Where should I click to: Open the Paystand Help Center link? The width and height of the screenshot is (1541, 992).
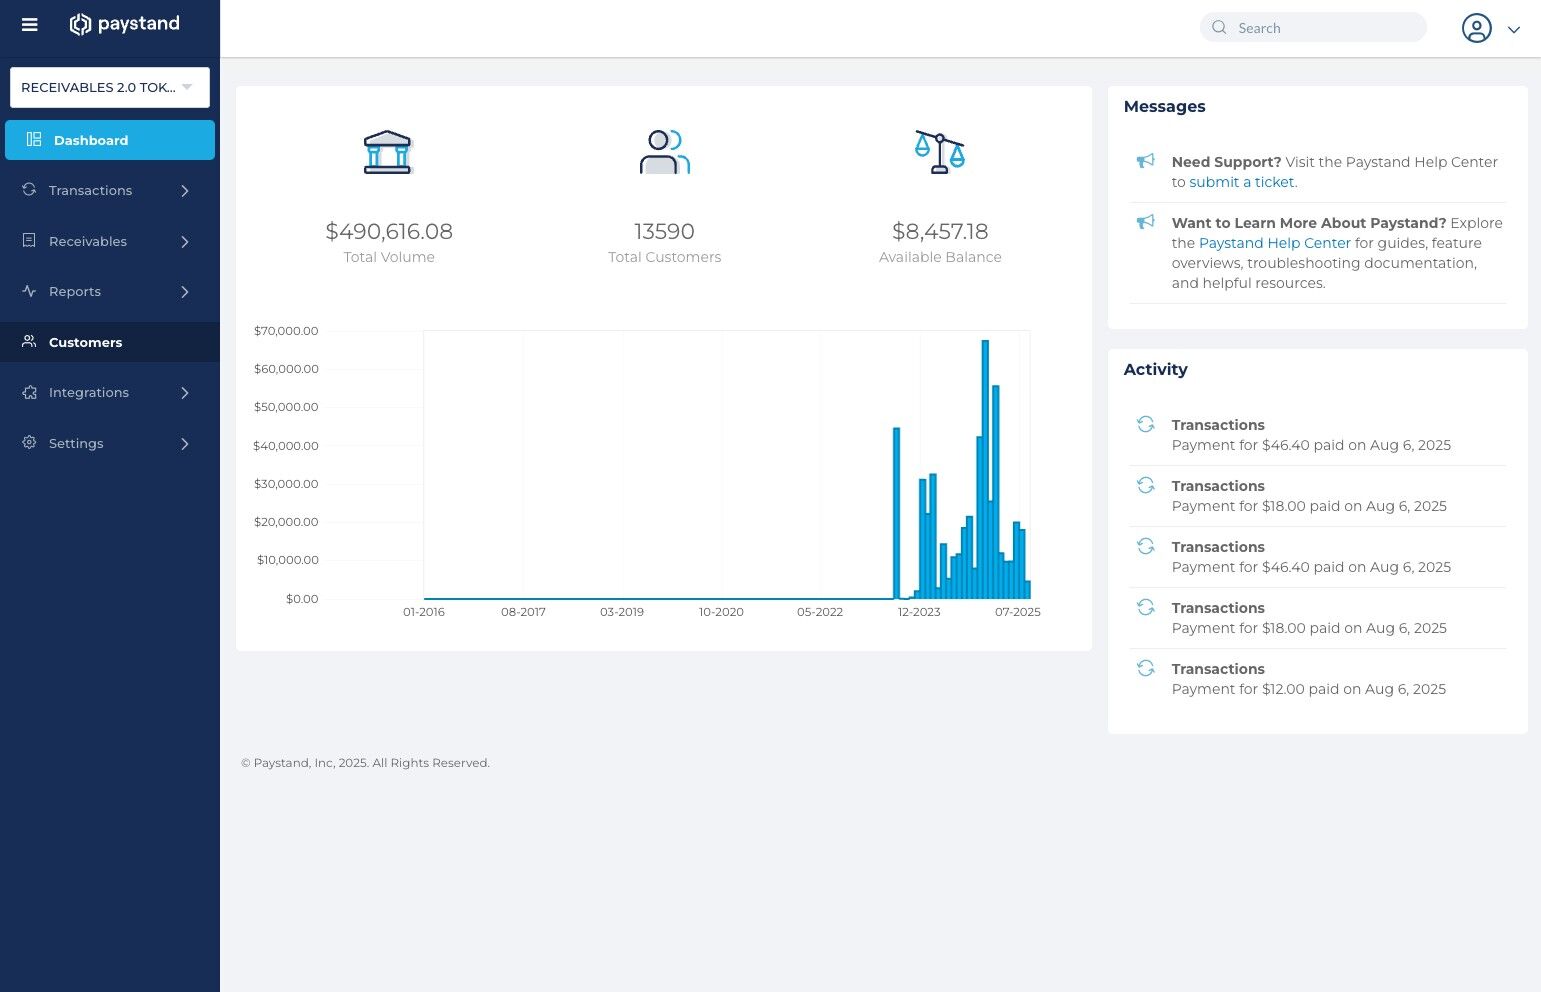click(x=1274, y=242)
